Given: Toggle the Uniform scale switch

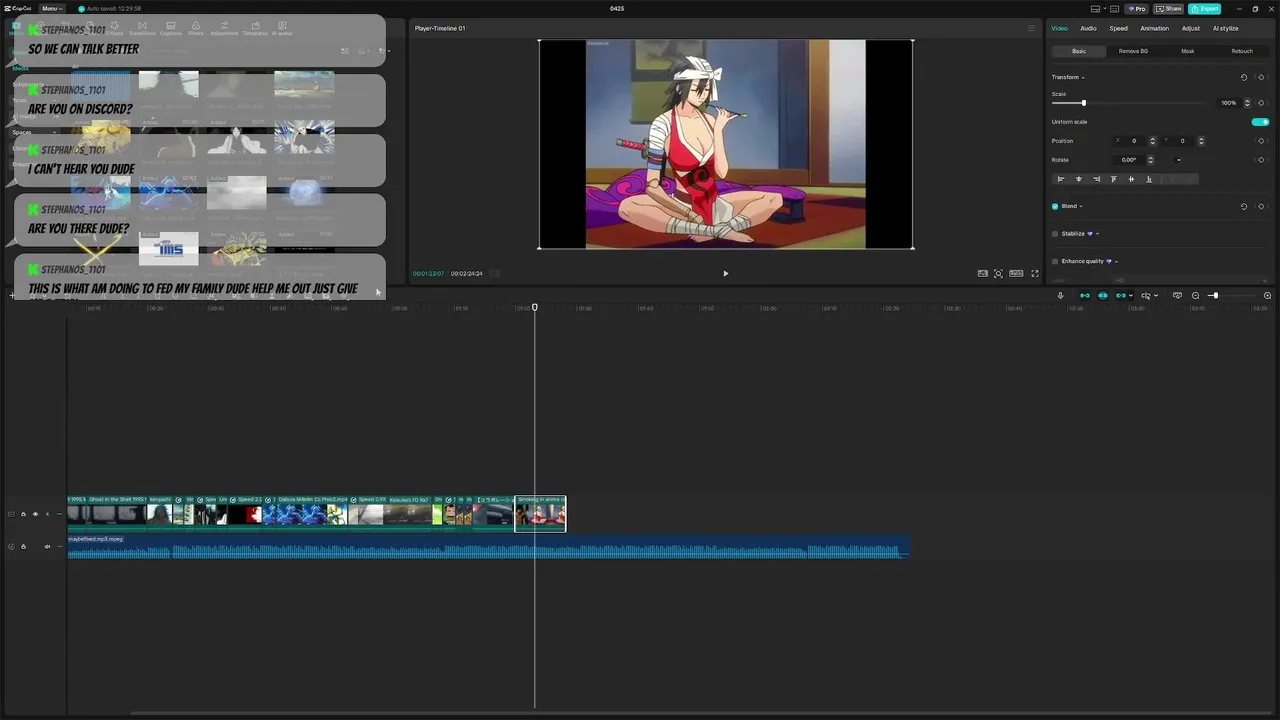Looking at the screenshot, I should click(x=1260, y=122).
